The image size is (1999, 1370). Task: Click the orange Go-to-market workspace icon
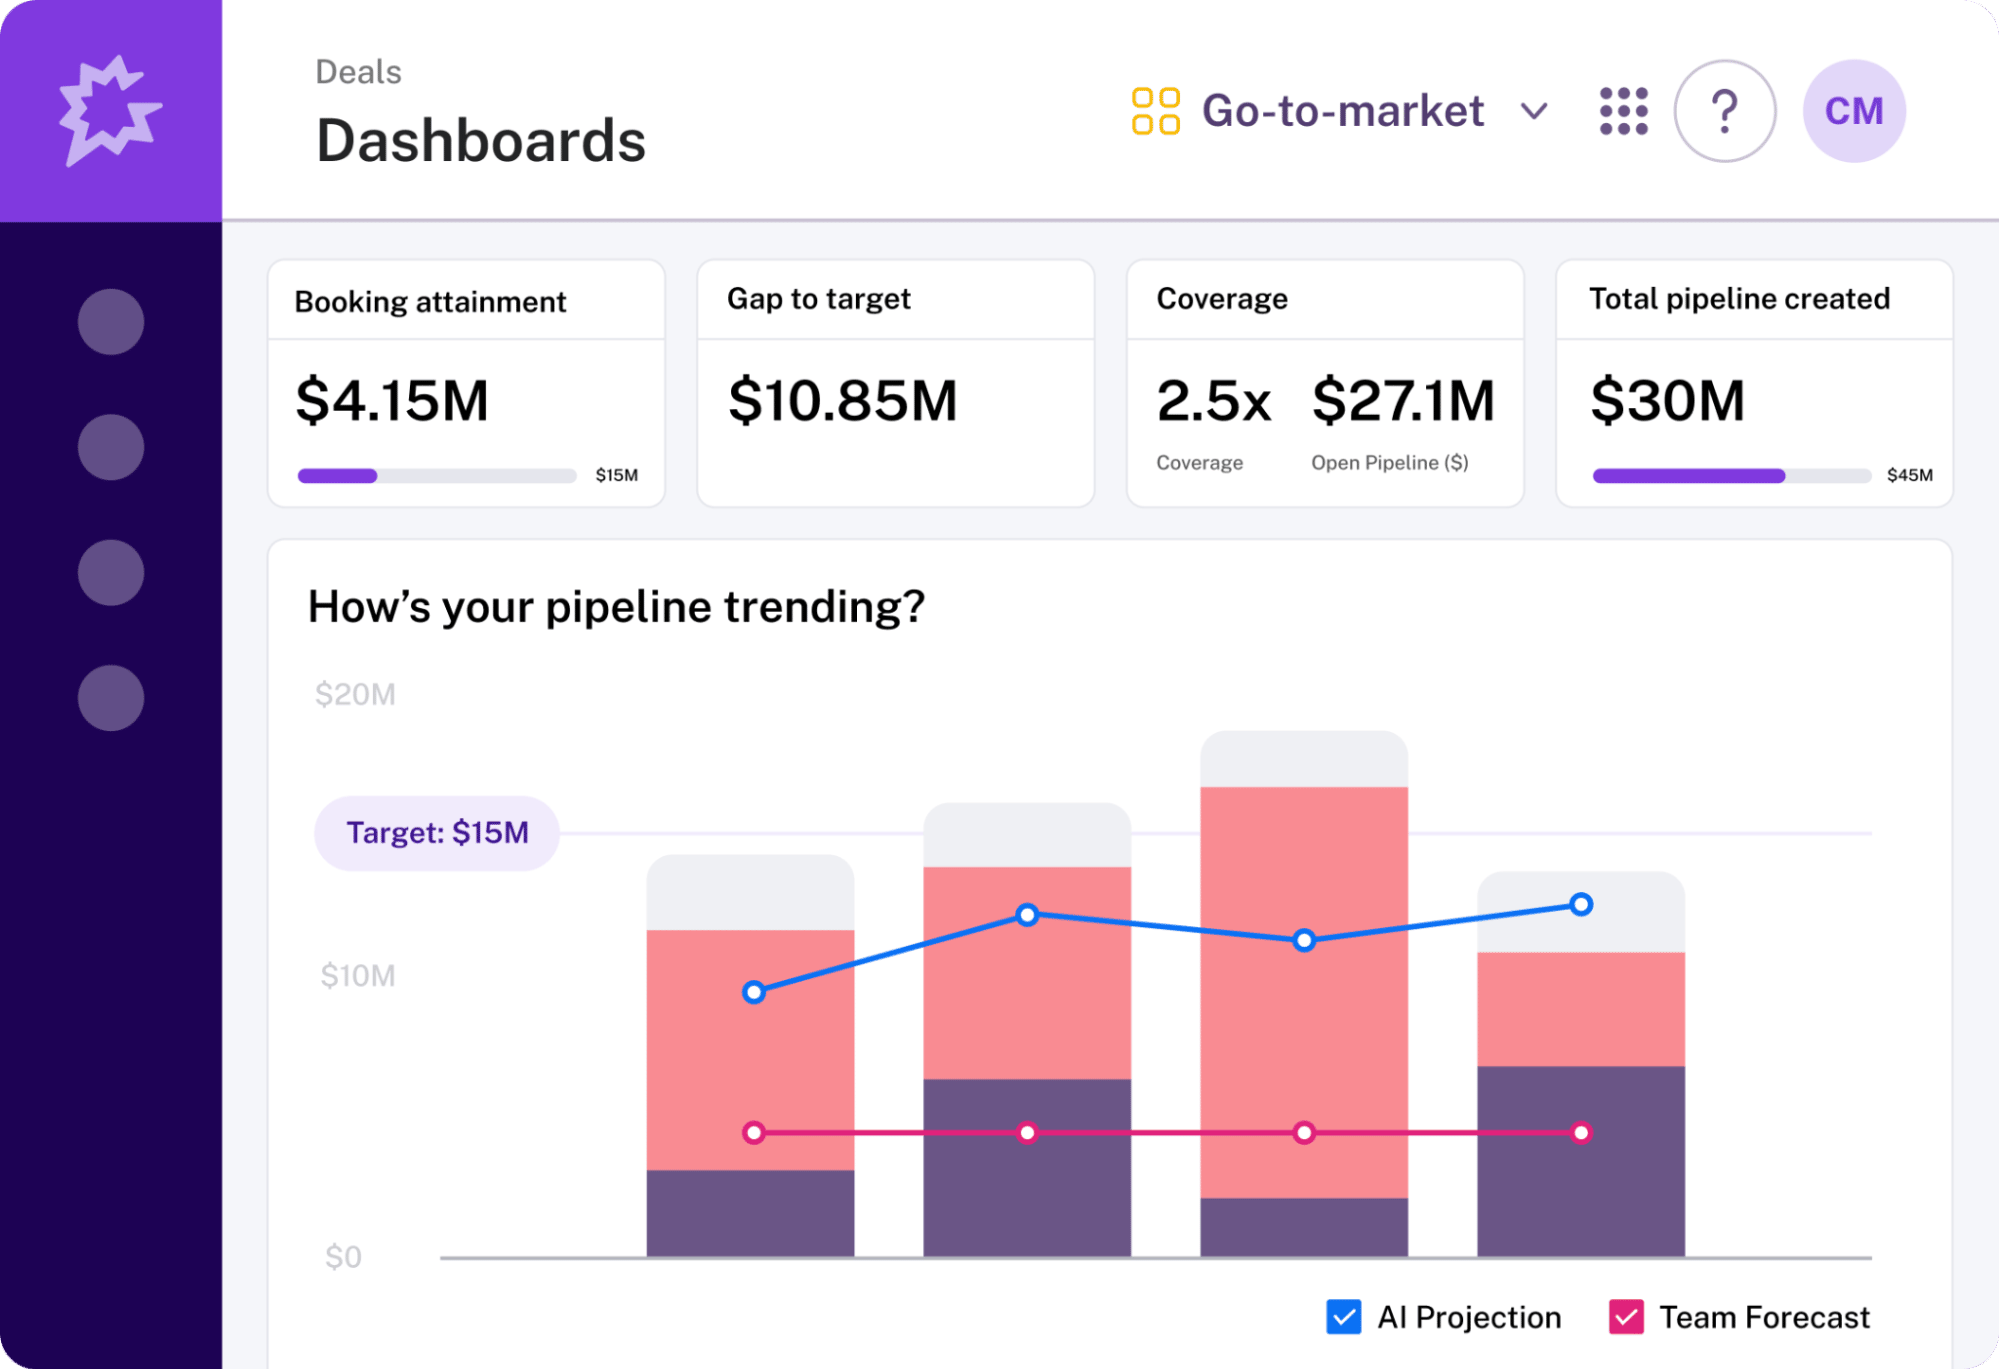point(1155,110)
